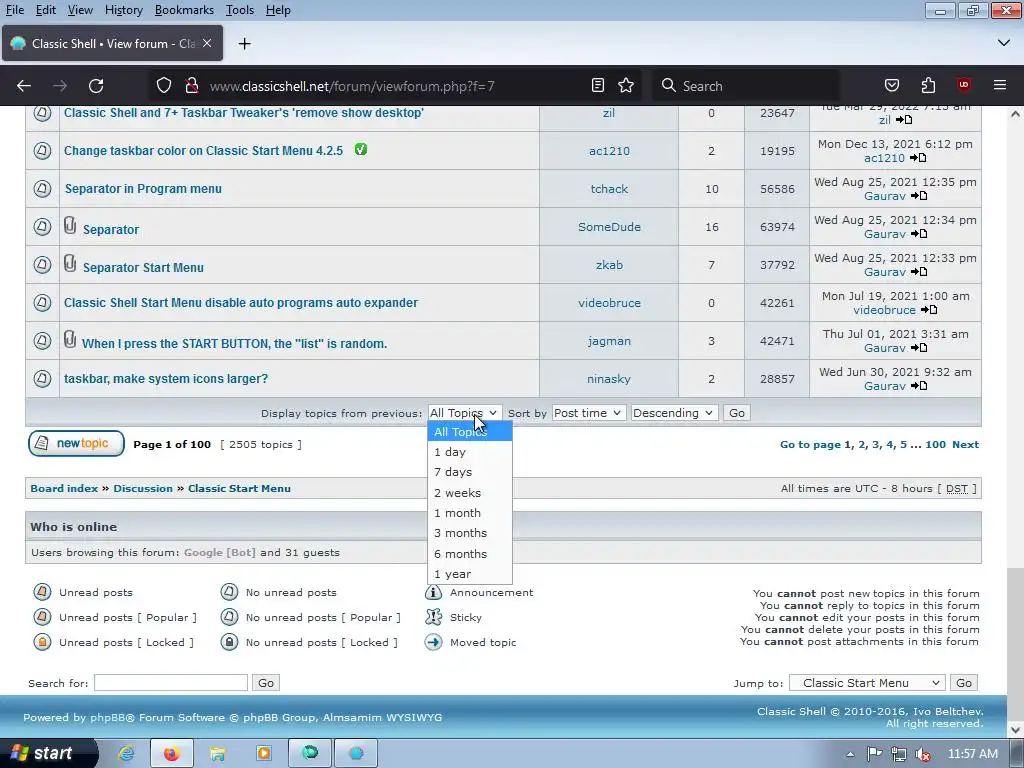Go to the Next page link
1024x768 pixels.
[965, 445]
